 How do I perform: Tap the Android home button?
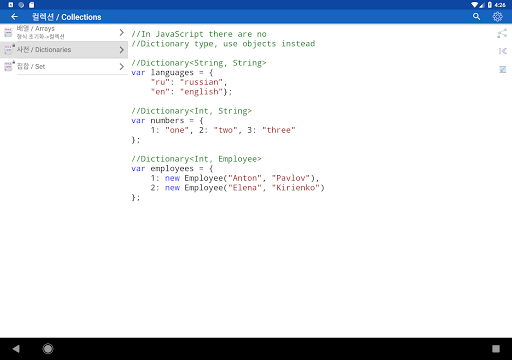tap(48, 349)
